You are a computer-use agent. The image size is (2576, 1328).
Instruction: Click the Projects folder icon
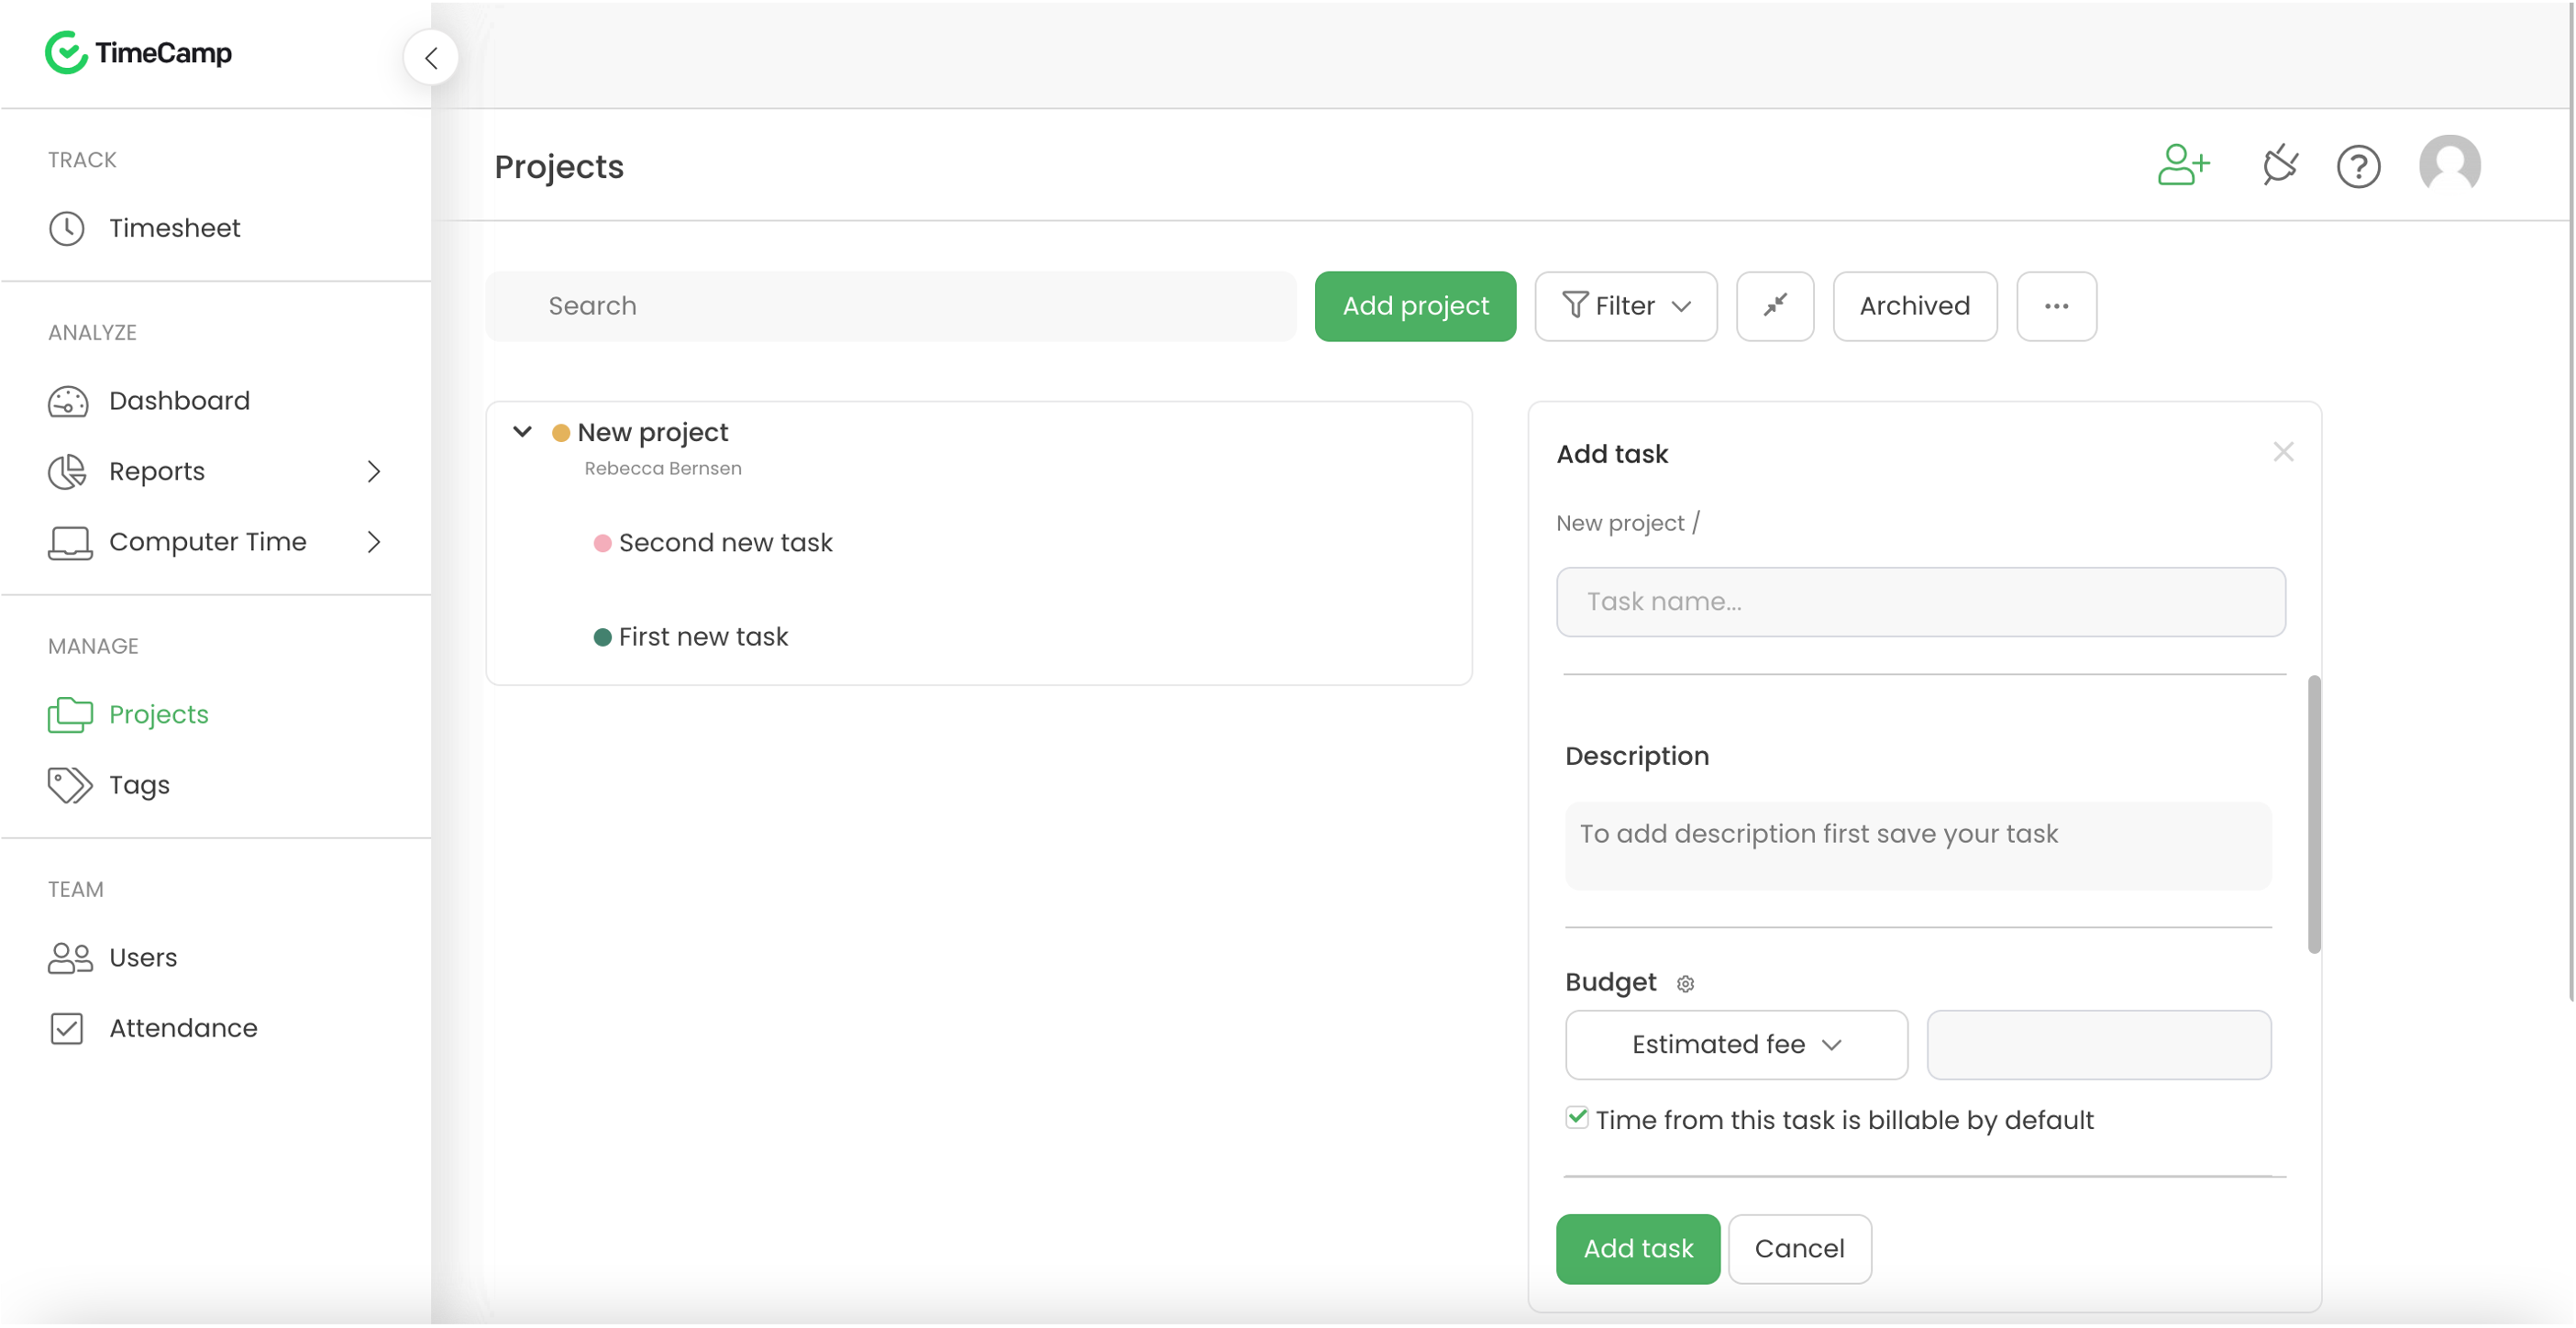pyautogui.click(x=70, y=714)
